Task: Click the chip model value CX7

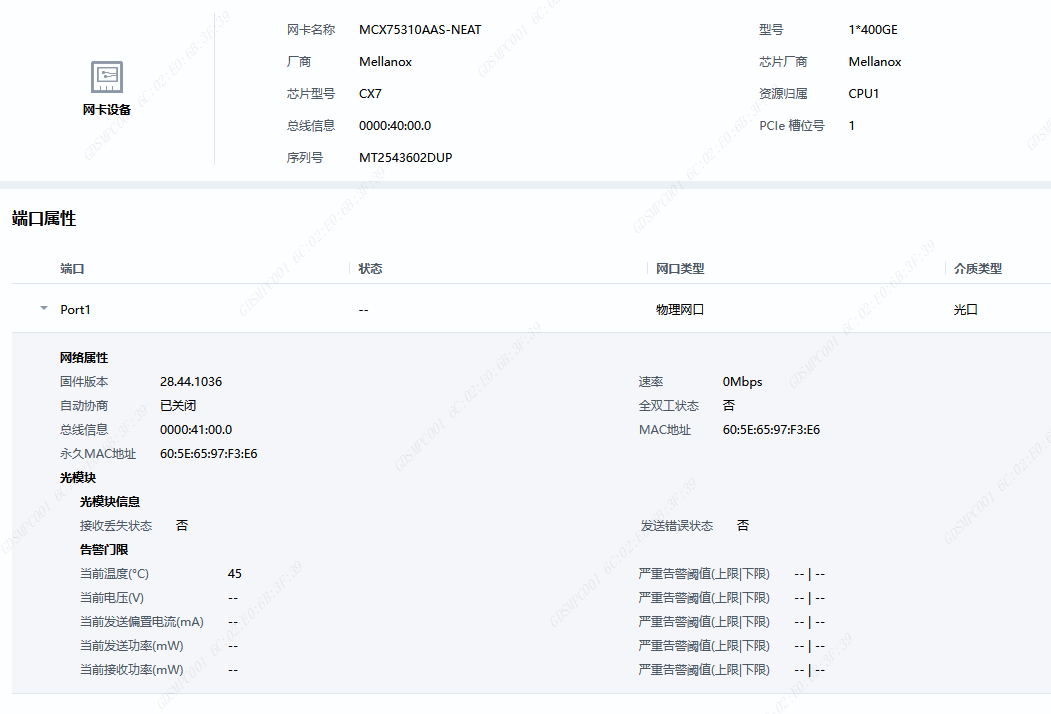Action: click(x=370, y=94)
